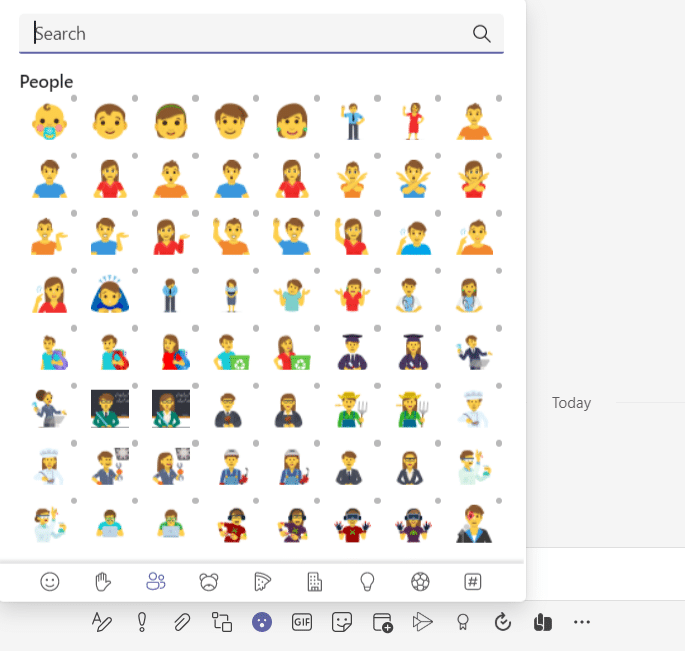Set delivery options with exclamation icon

click(x=142, y=622)
